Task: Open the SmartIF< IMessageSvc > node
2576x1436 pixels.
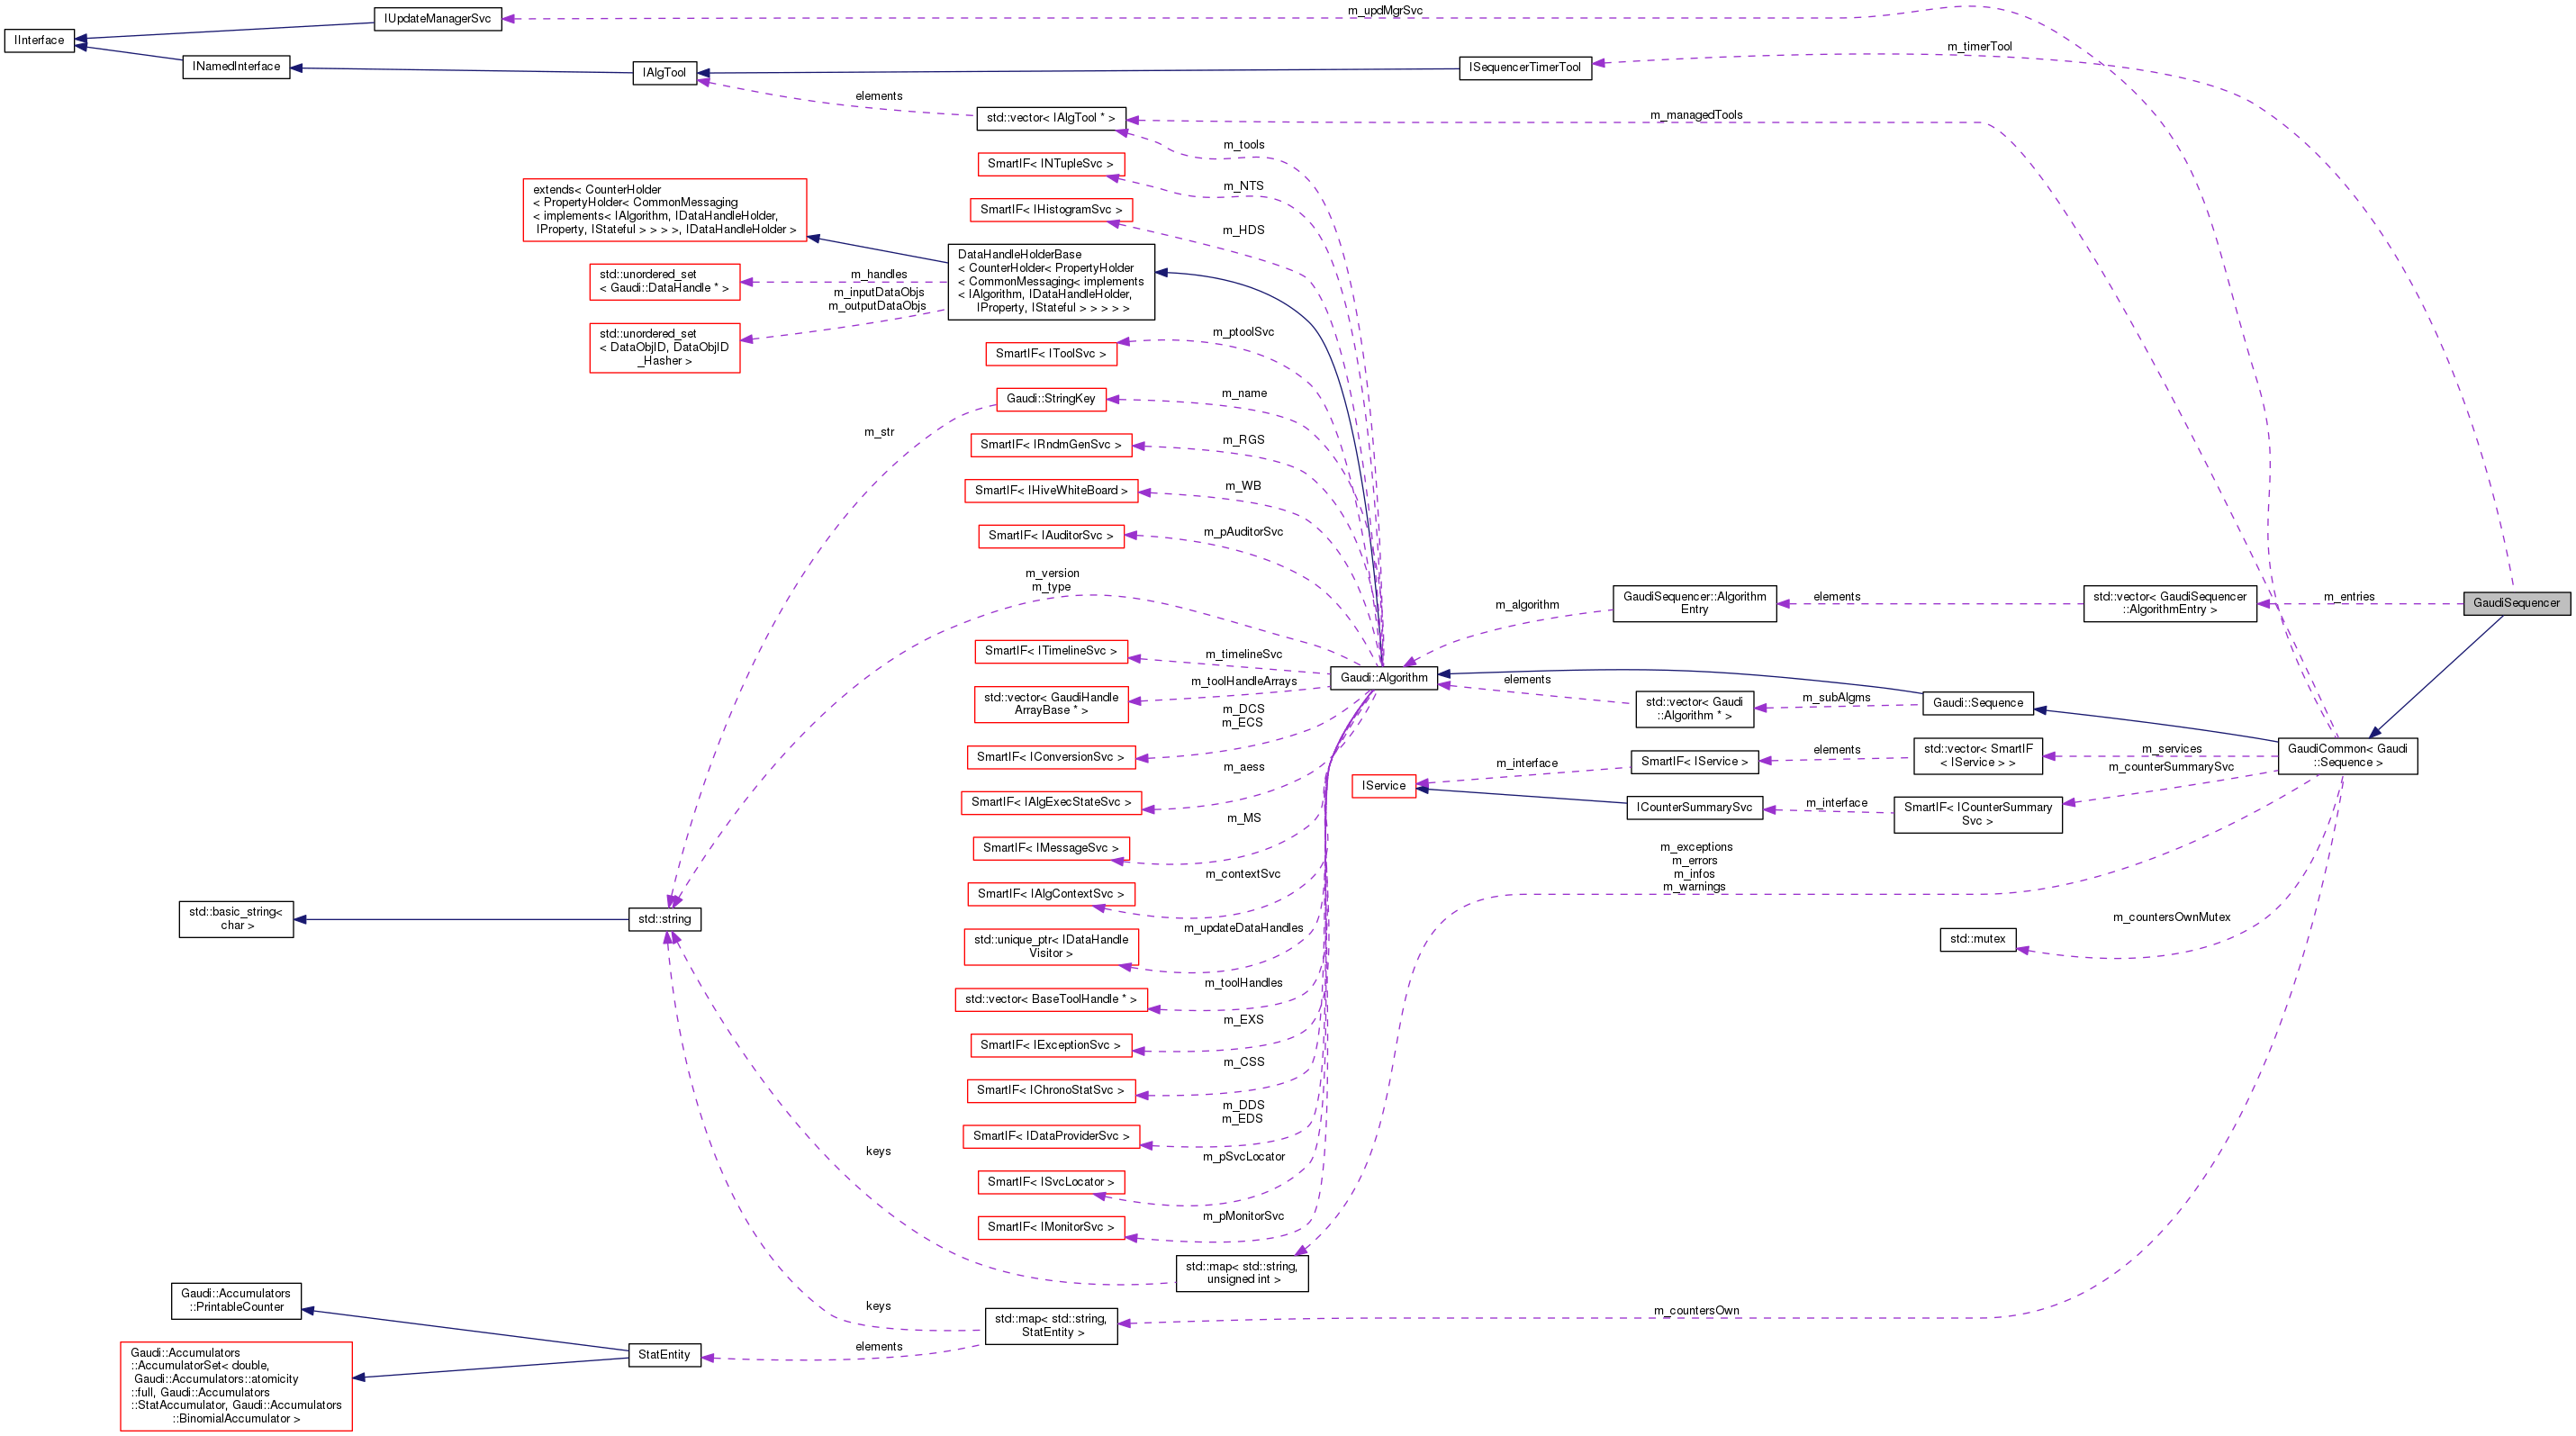Action: (x=1051, y=849)
